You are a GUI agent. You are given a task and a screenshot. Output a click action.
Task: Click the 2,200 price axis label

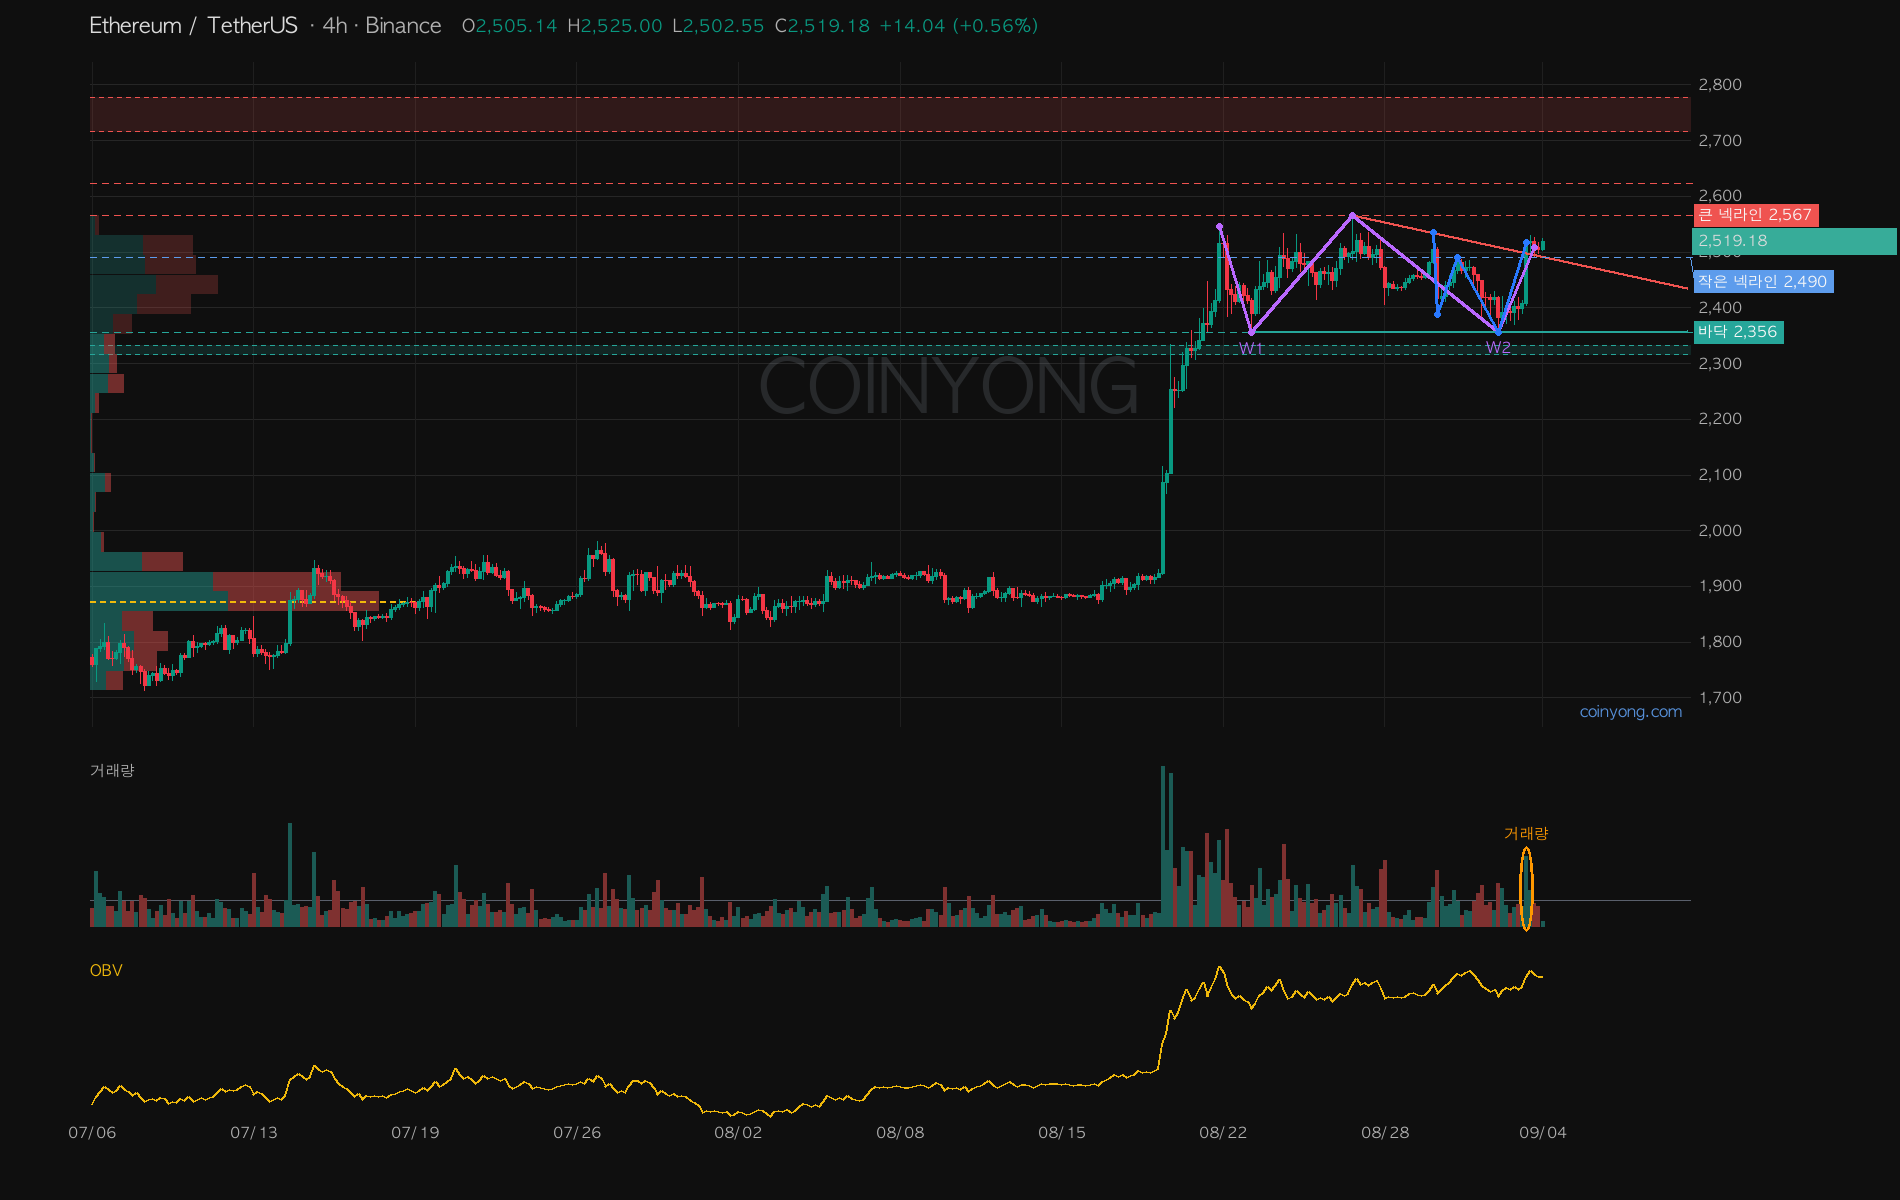[x=1720, y=419]
